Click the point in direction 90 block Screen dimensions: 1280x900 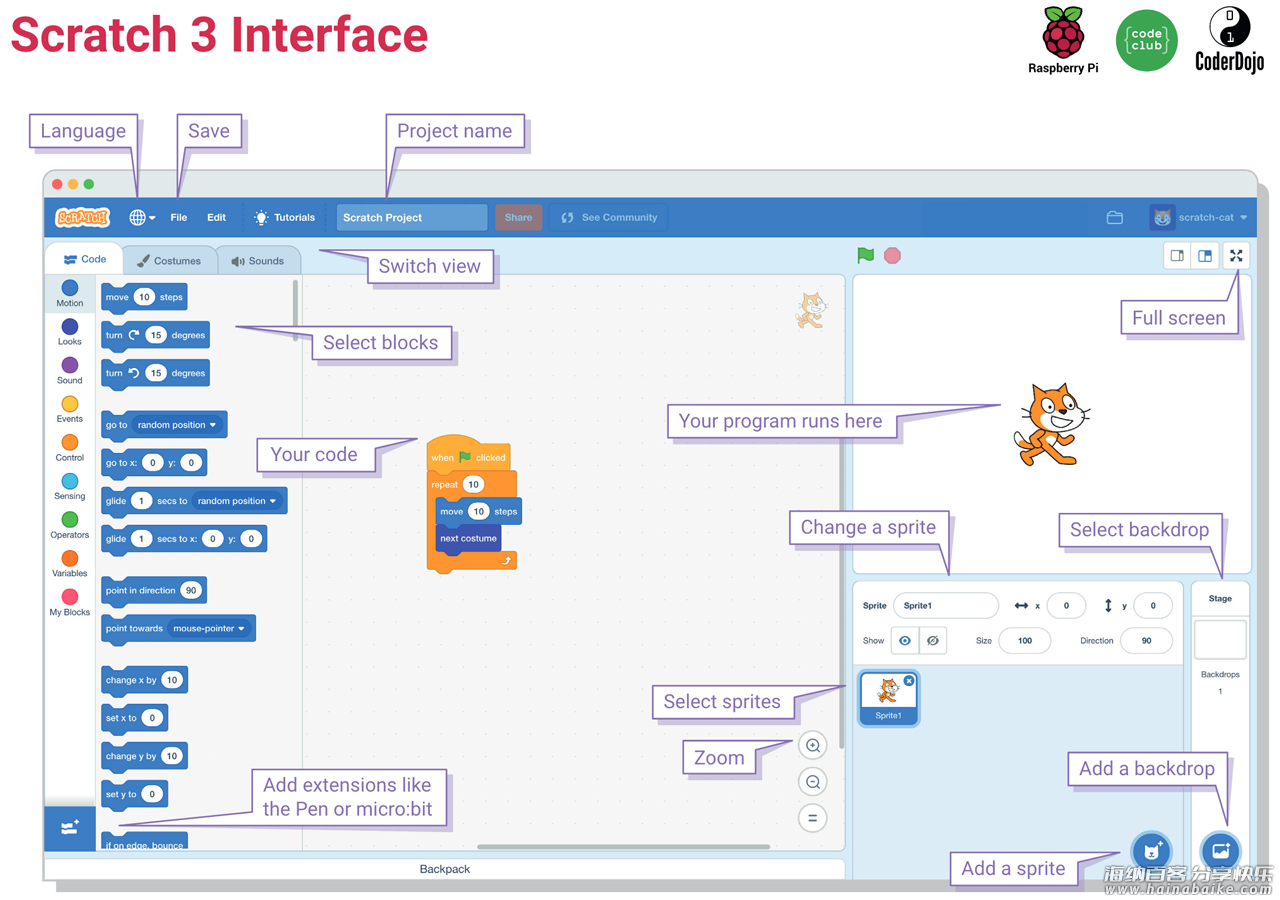pos(154,590)
